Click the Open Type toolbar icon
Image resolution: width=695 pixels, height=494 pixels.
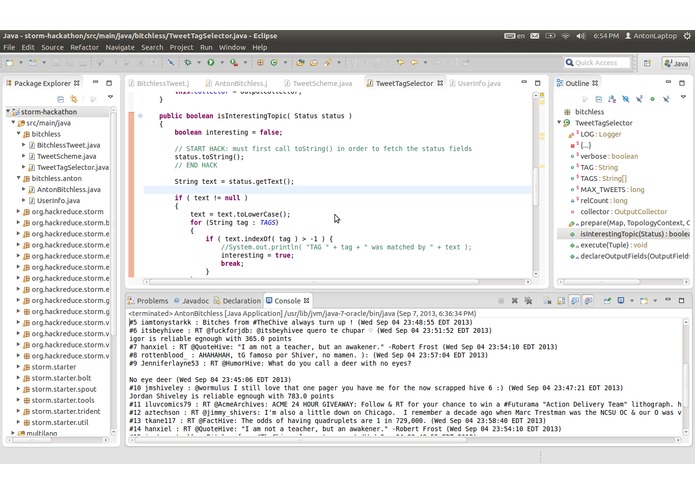(x=300, y=63)
